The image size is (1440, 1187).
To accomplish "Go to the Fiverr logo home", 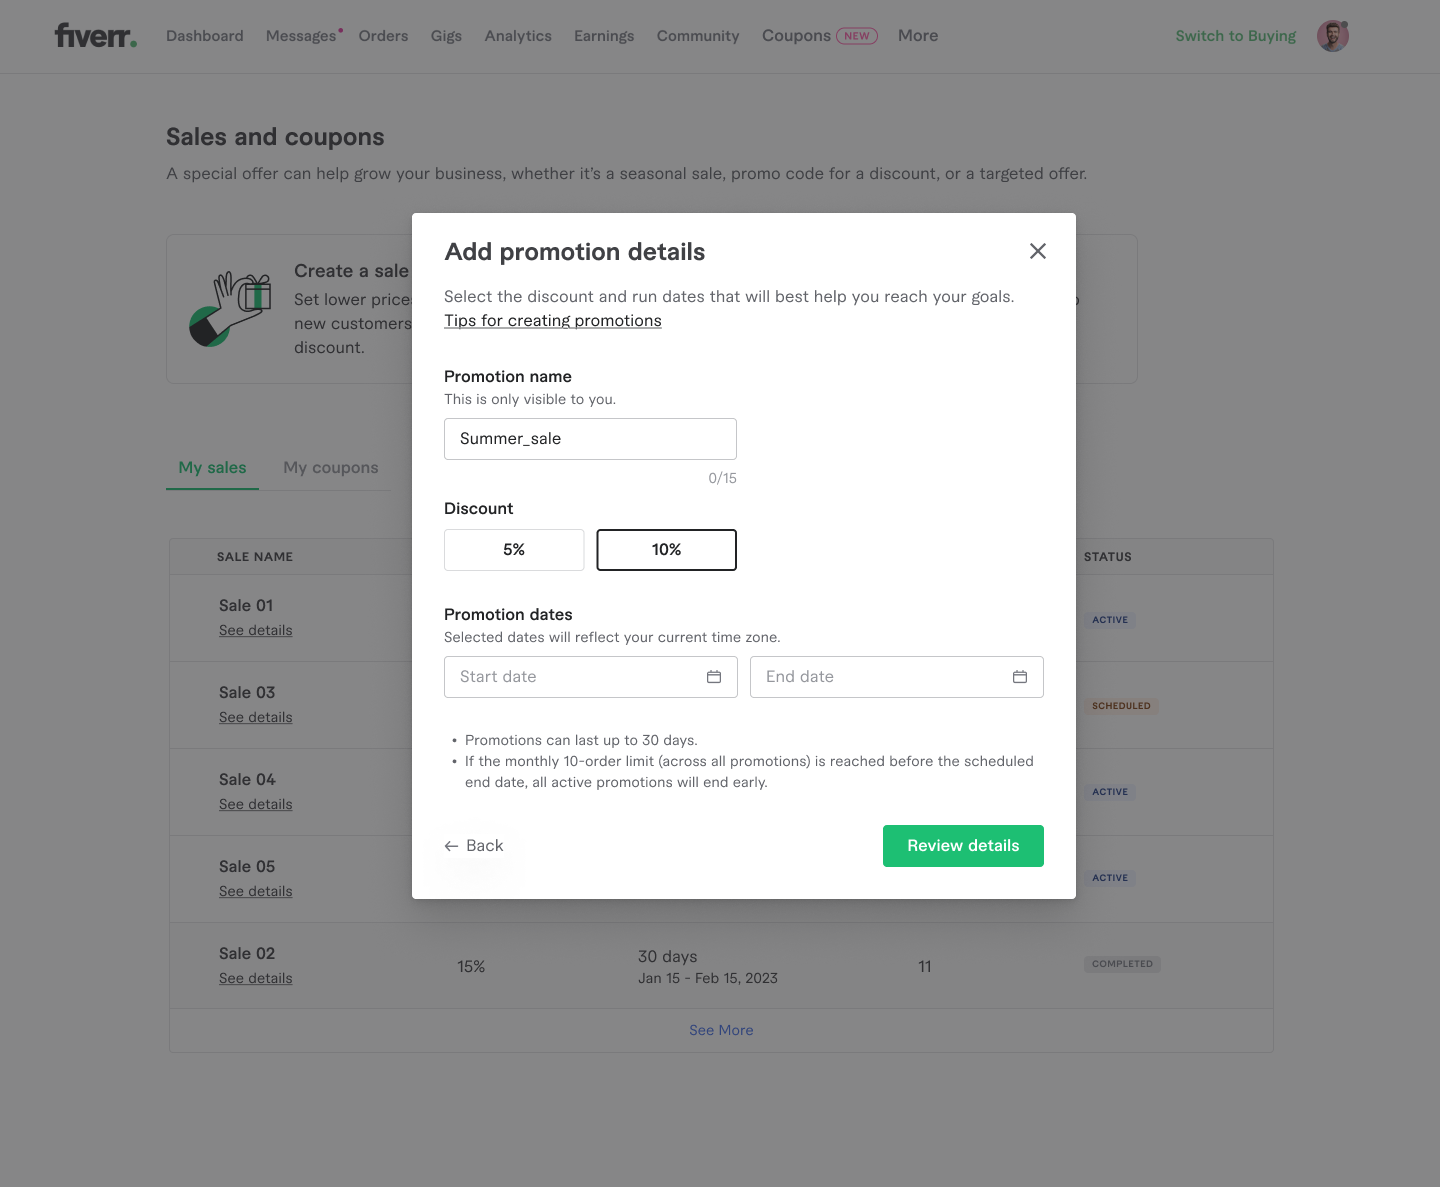I will [x=96, y=36].
